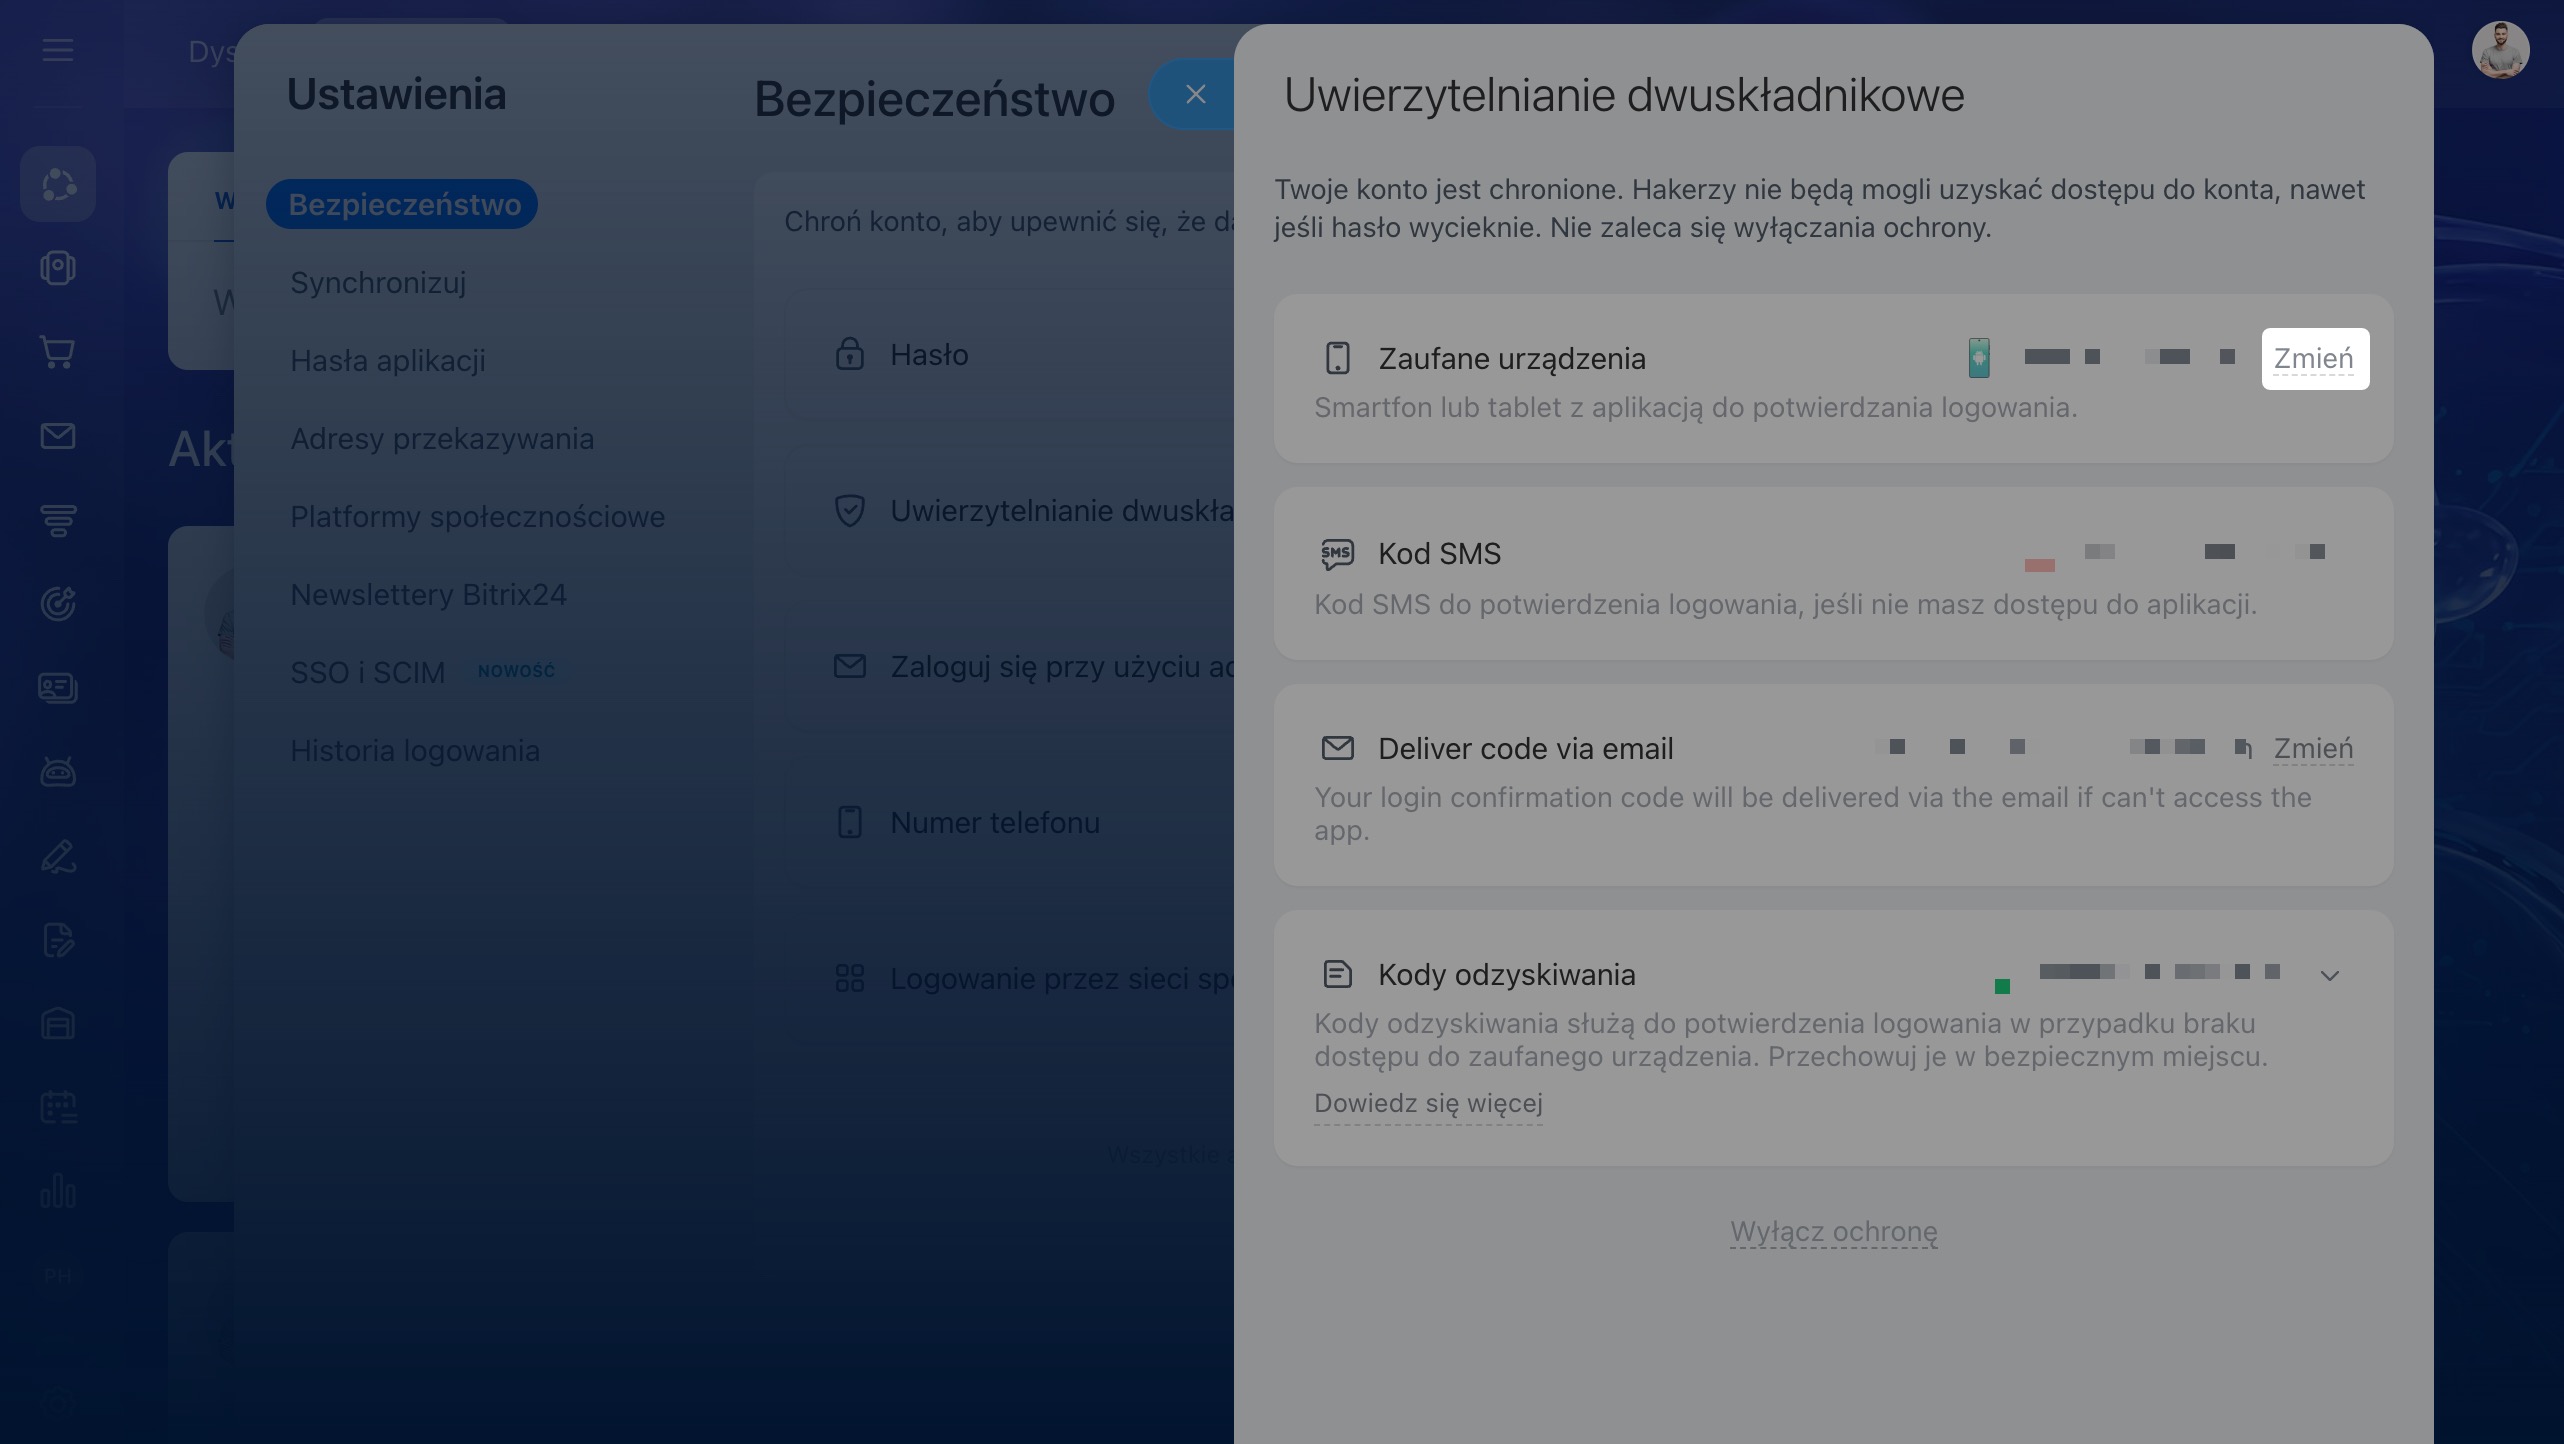Image resolution: width=2564 pixels, height=1444 pixels.
Task: Open the robot automation icon in sidebar
Action: [58, 772]
